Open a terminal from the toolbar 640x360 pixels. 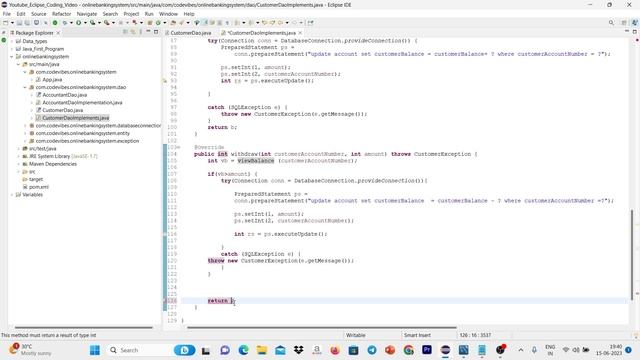[36, 23]
